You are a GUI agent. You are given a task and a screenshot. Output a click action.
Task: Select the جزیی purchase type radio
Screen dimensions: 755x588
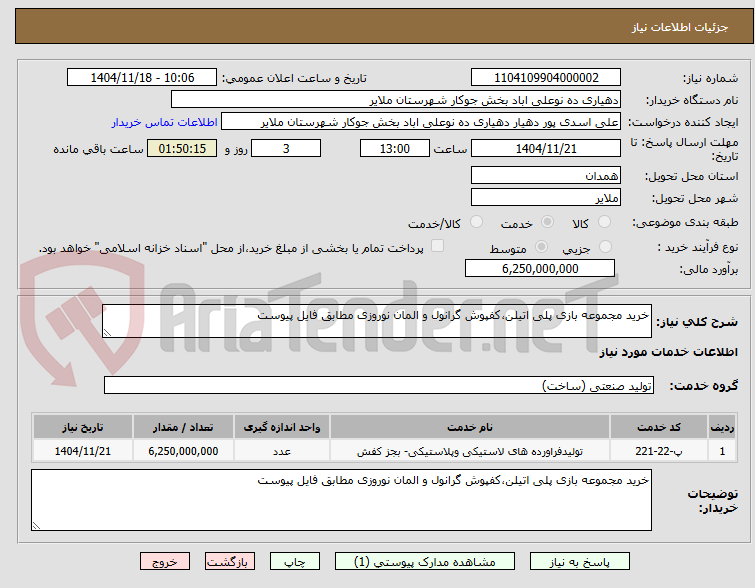click(x=605, y=247)
